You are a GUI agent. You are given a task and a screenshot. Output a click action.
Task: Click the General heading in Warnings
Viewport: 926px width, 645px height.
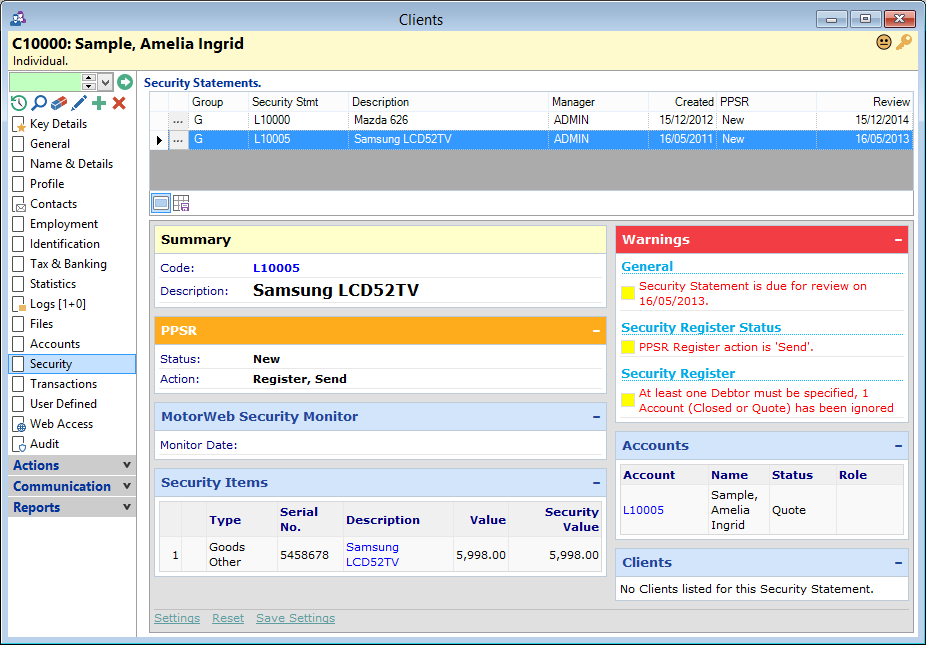tap(647, 267)
